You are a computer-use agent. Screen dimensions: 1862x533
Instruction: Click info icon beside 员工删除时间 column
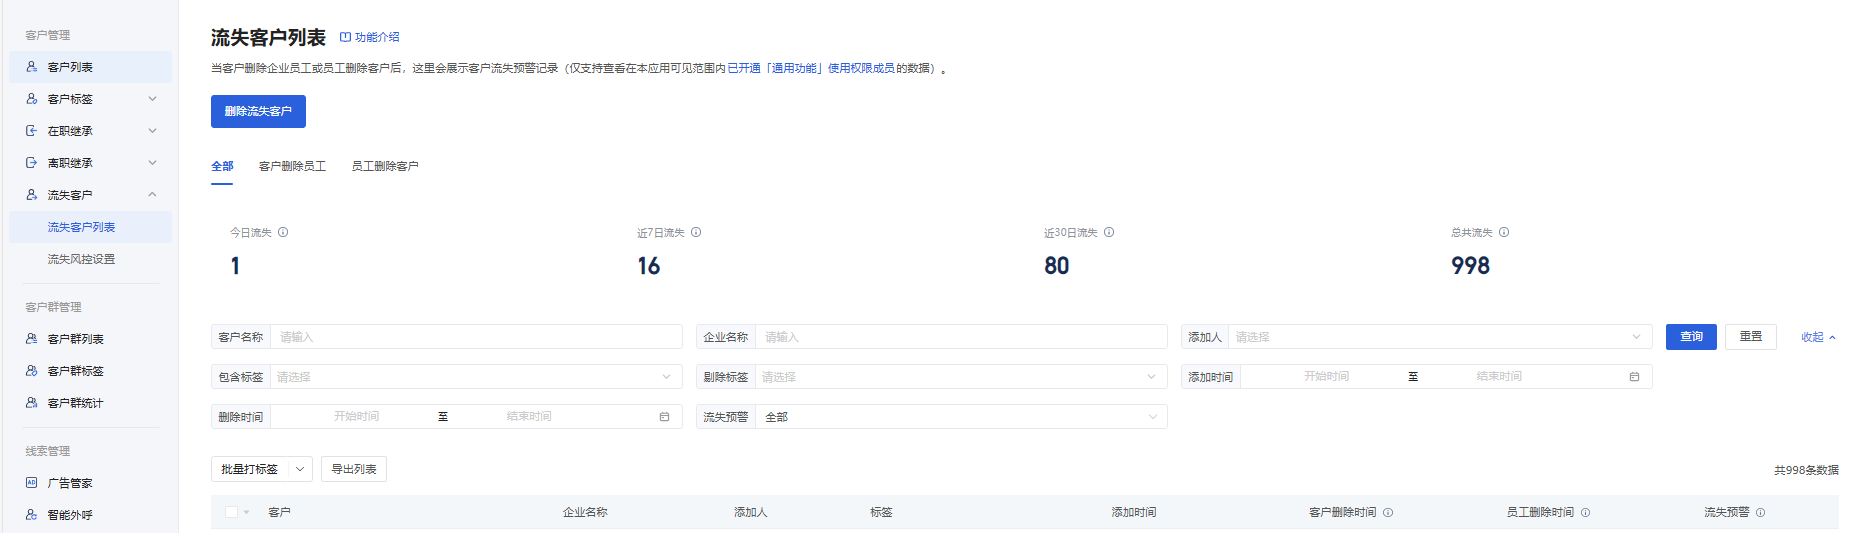click(x=1586, y=512)
